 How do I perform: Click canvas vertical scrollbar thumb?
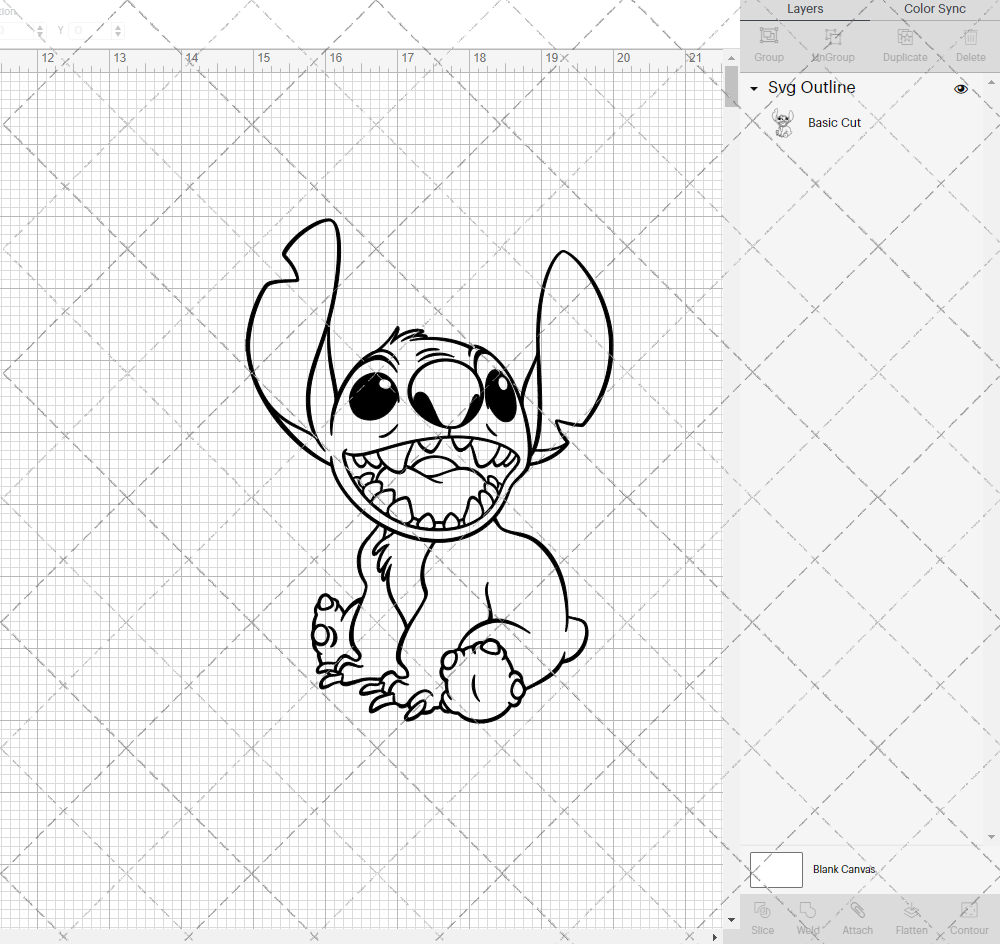click(731, 86)
